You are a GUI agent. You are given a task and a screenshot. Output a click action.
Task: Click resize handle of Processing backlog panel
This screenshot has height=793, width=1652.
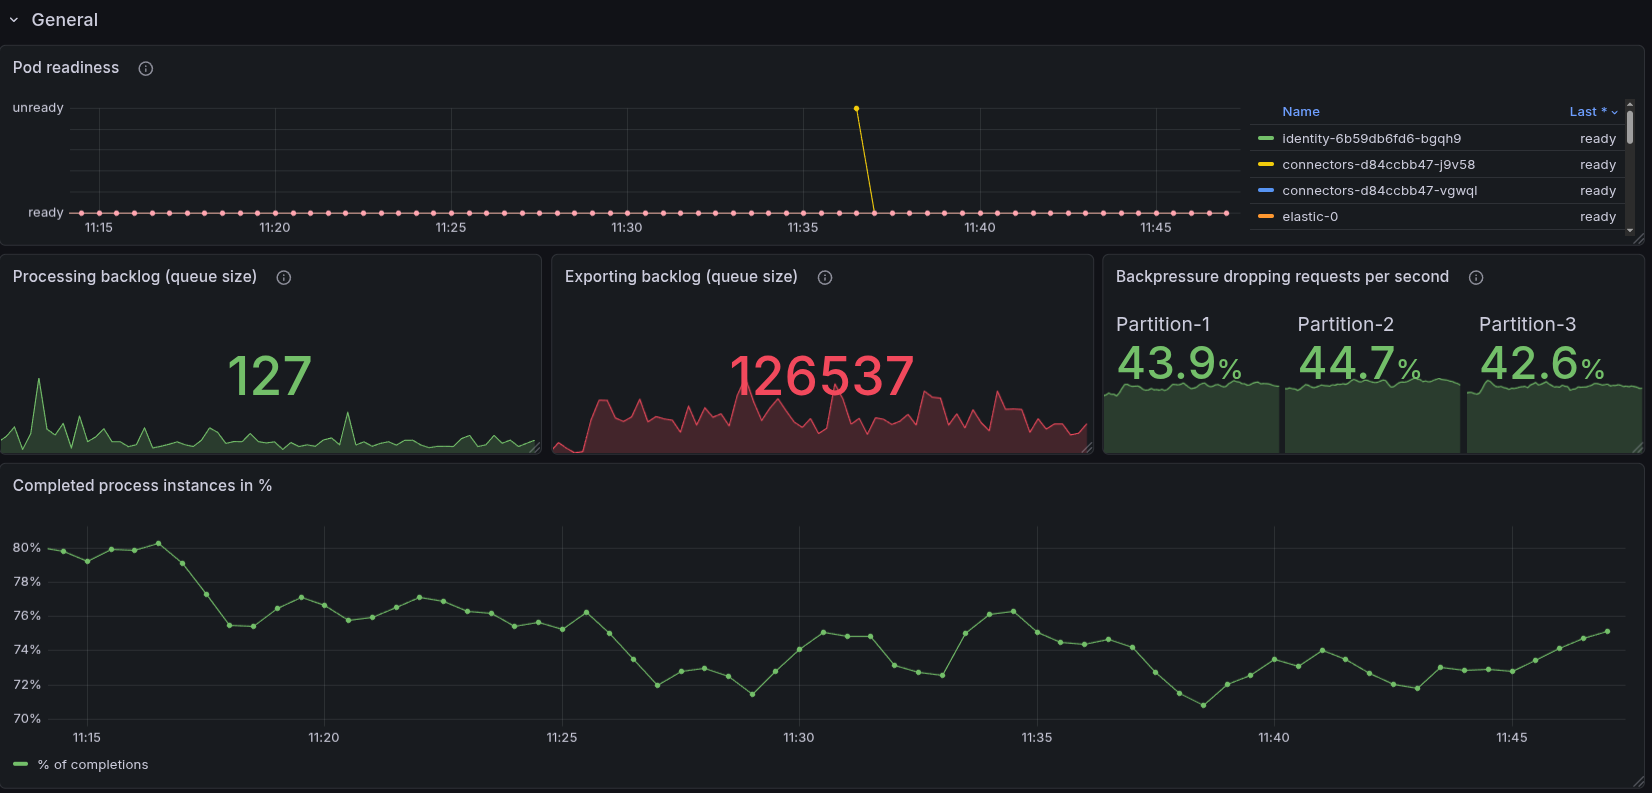[535, 448]
